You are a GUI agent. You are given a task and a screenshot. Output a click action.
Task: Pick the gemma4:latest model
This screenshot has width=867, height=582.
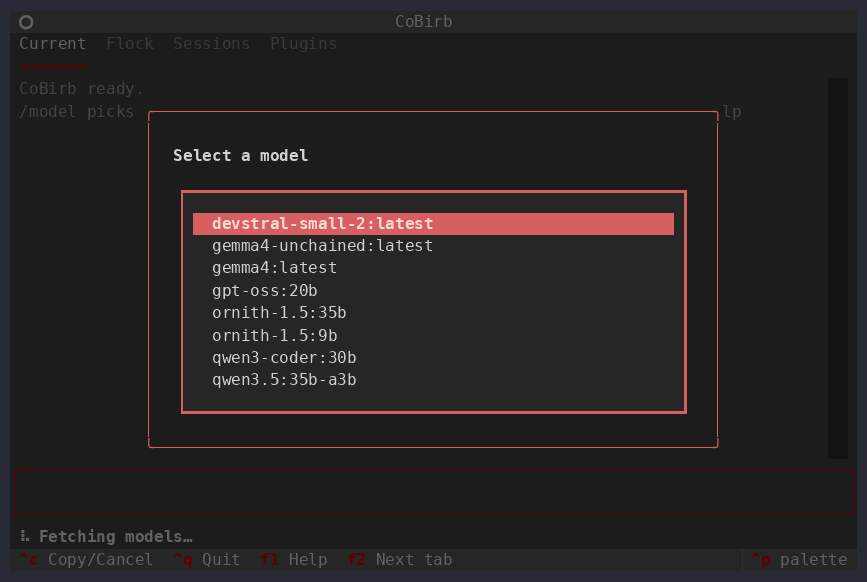433,268
